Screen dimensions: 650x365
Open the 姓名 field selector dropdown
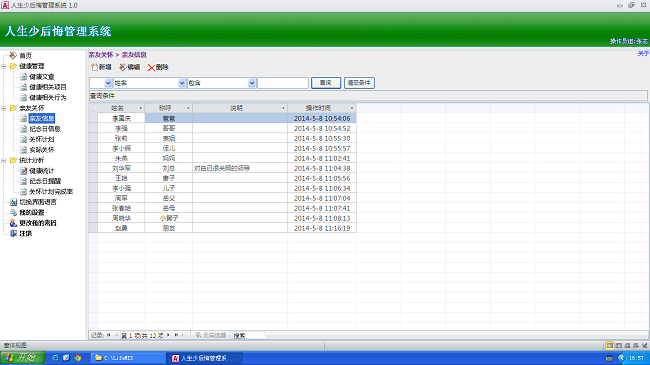click(182, 83)
